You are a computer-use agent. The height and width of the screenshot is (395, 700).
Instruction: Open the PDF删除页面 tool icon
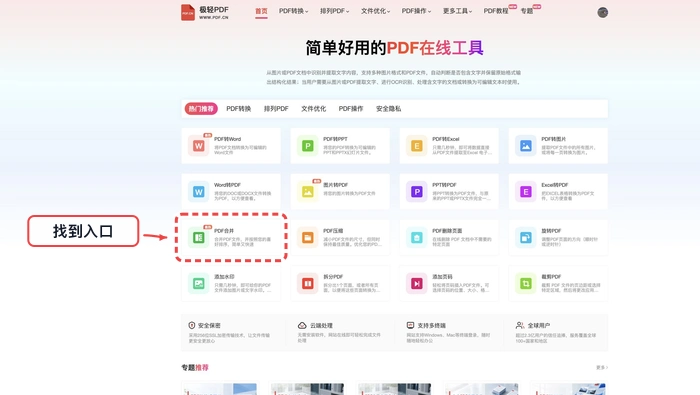tap(417, 237)
